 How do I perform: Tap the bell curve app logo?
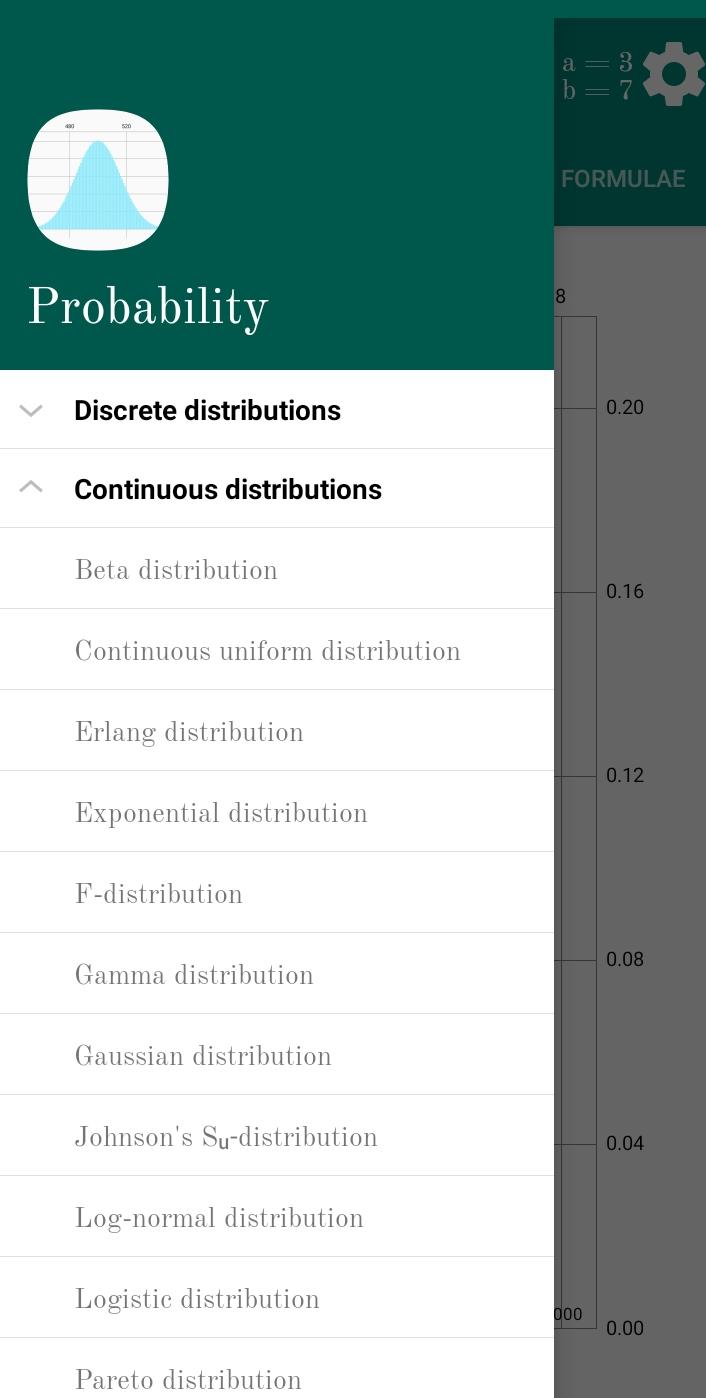tap(98, 180)
